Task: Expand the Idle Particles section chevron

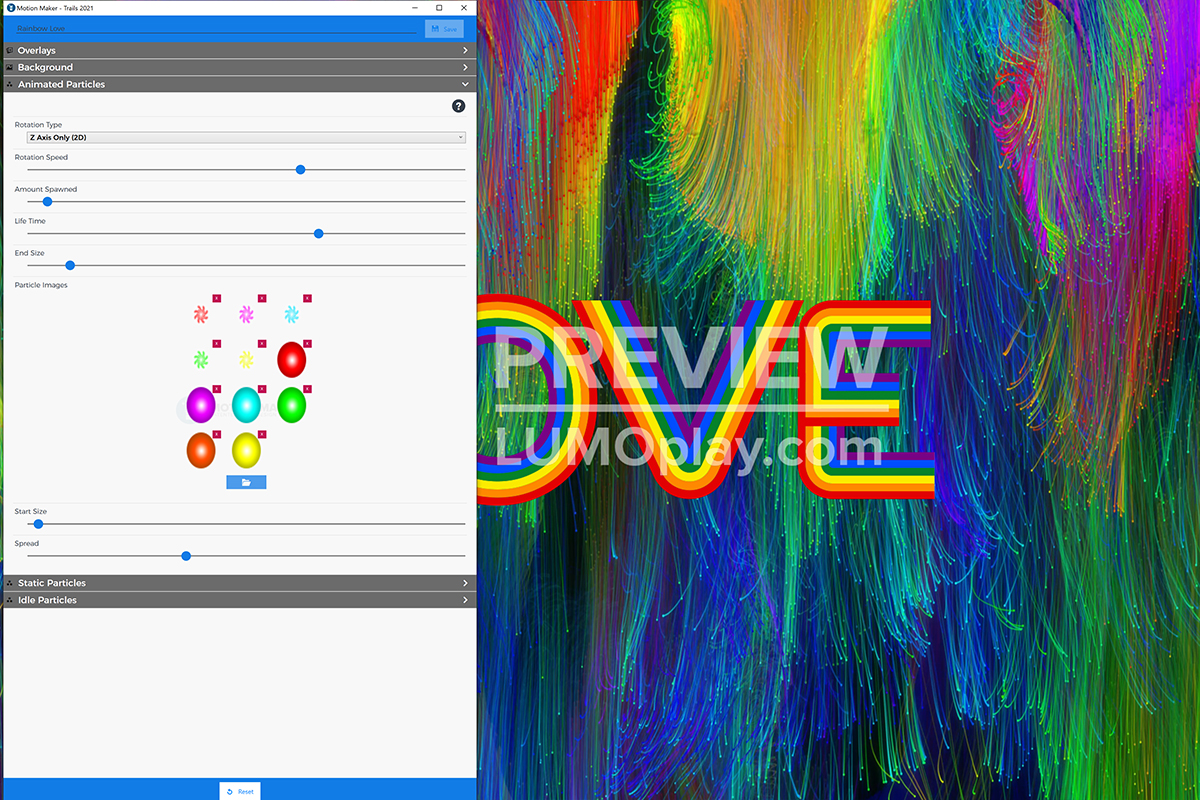Action: [x=465, y=600]
